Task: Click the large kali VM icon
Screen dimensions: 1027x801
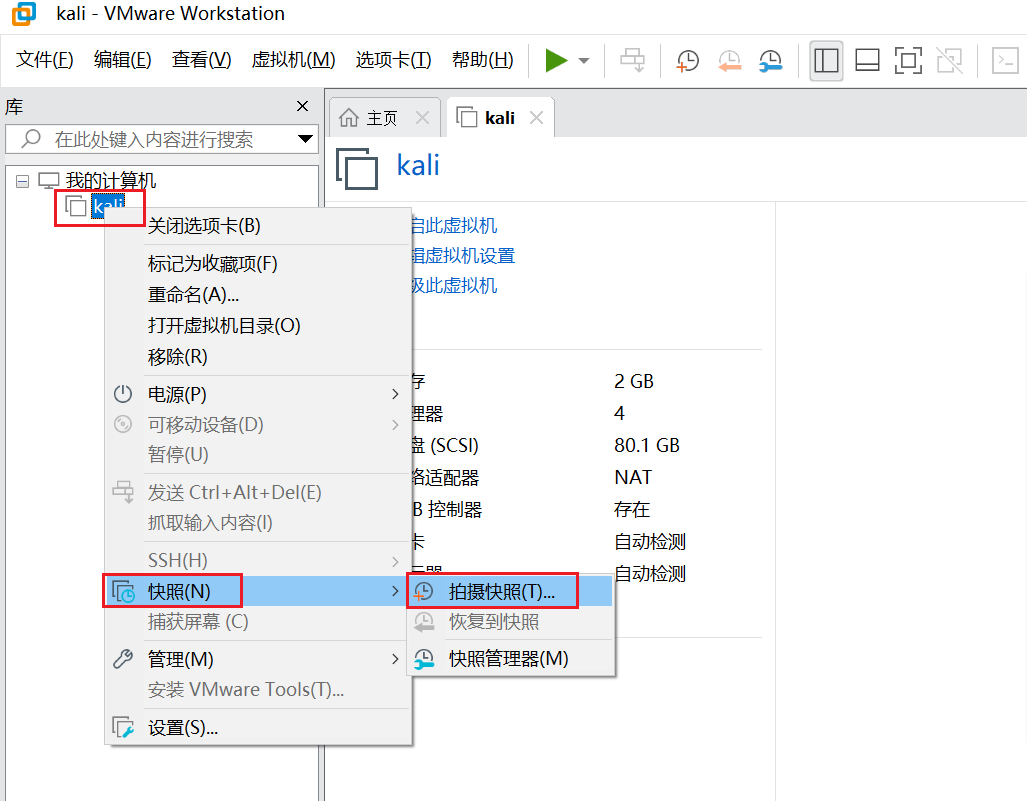Action: point(357,168)
